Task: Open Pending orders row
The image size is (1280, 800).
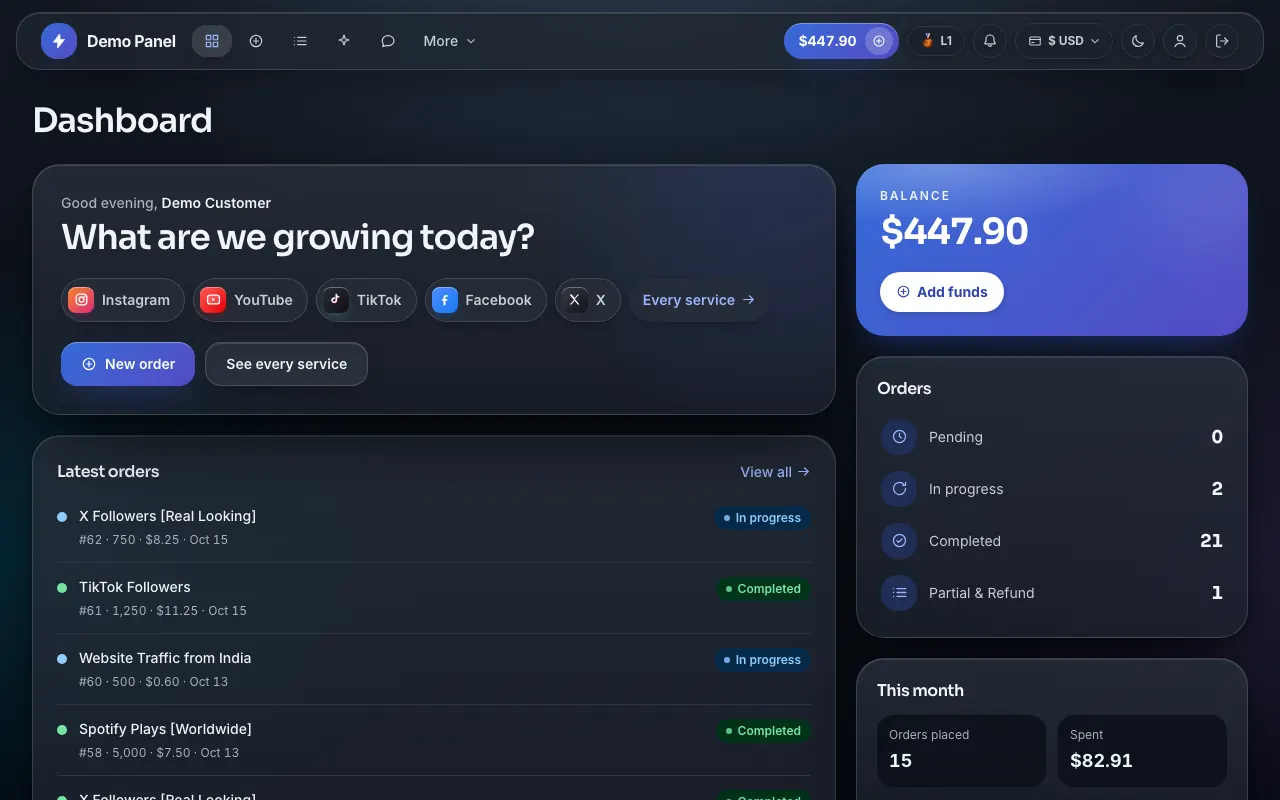Action: 1052,437
